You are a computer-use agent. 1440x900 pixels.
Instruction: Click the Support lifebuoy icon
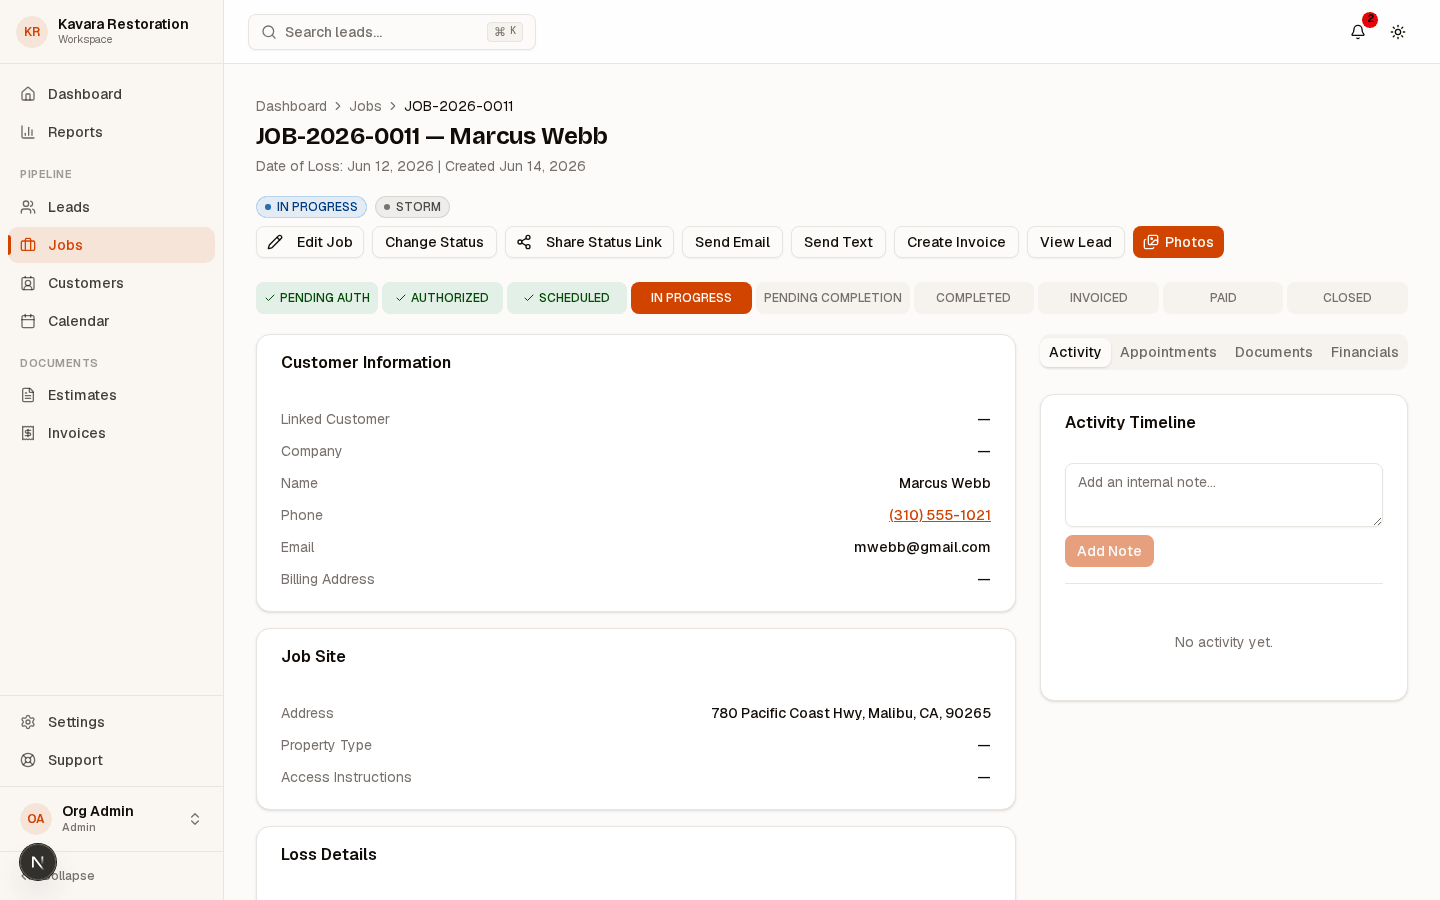tap(28, 760)
